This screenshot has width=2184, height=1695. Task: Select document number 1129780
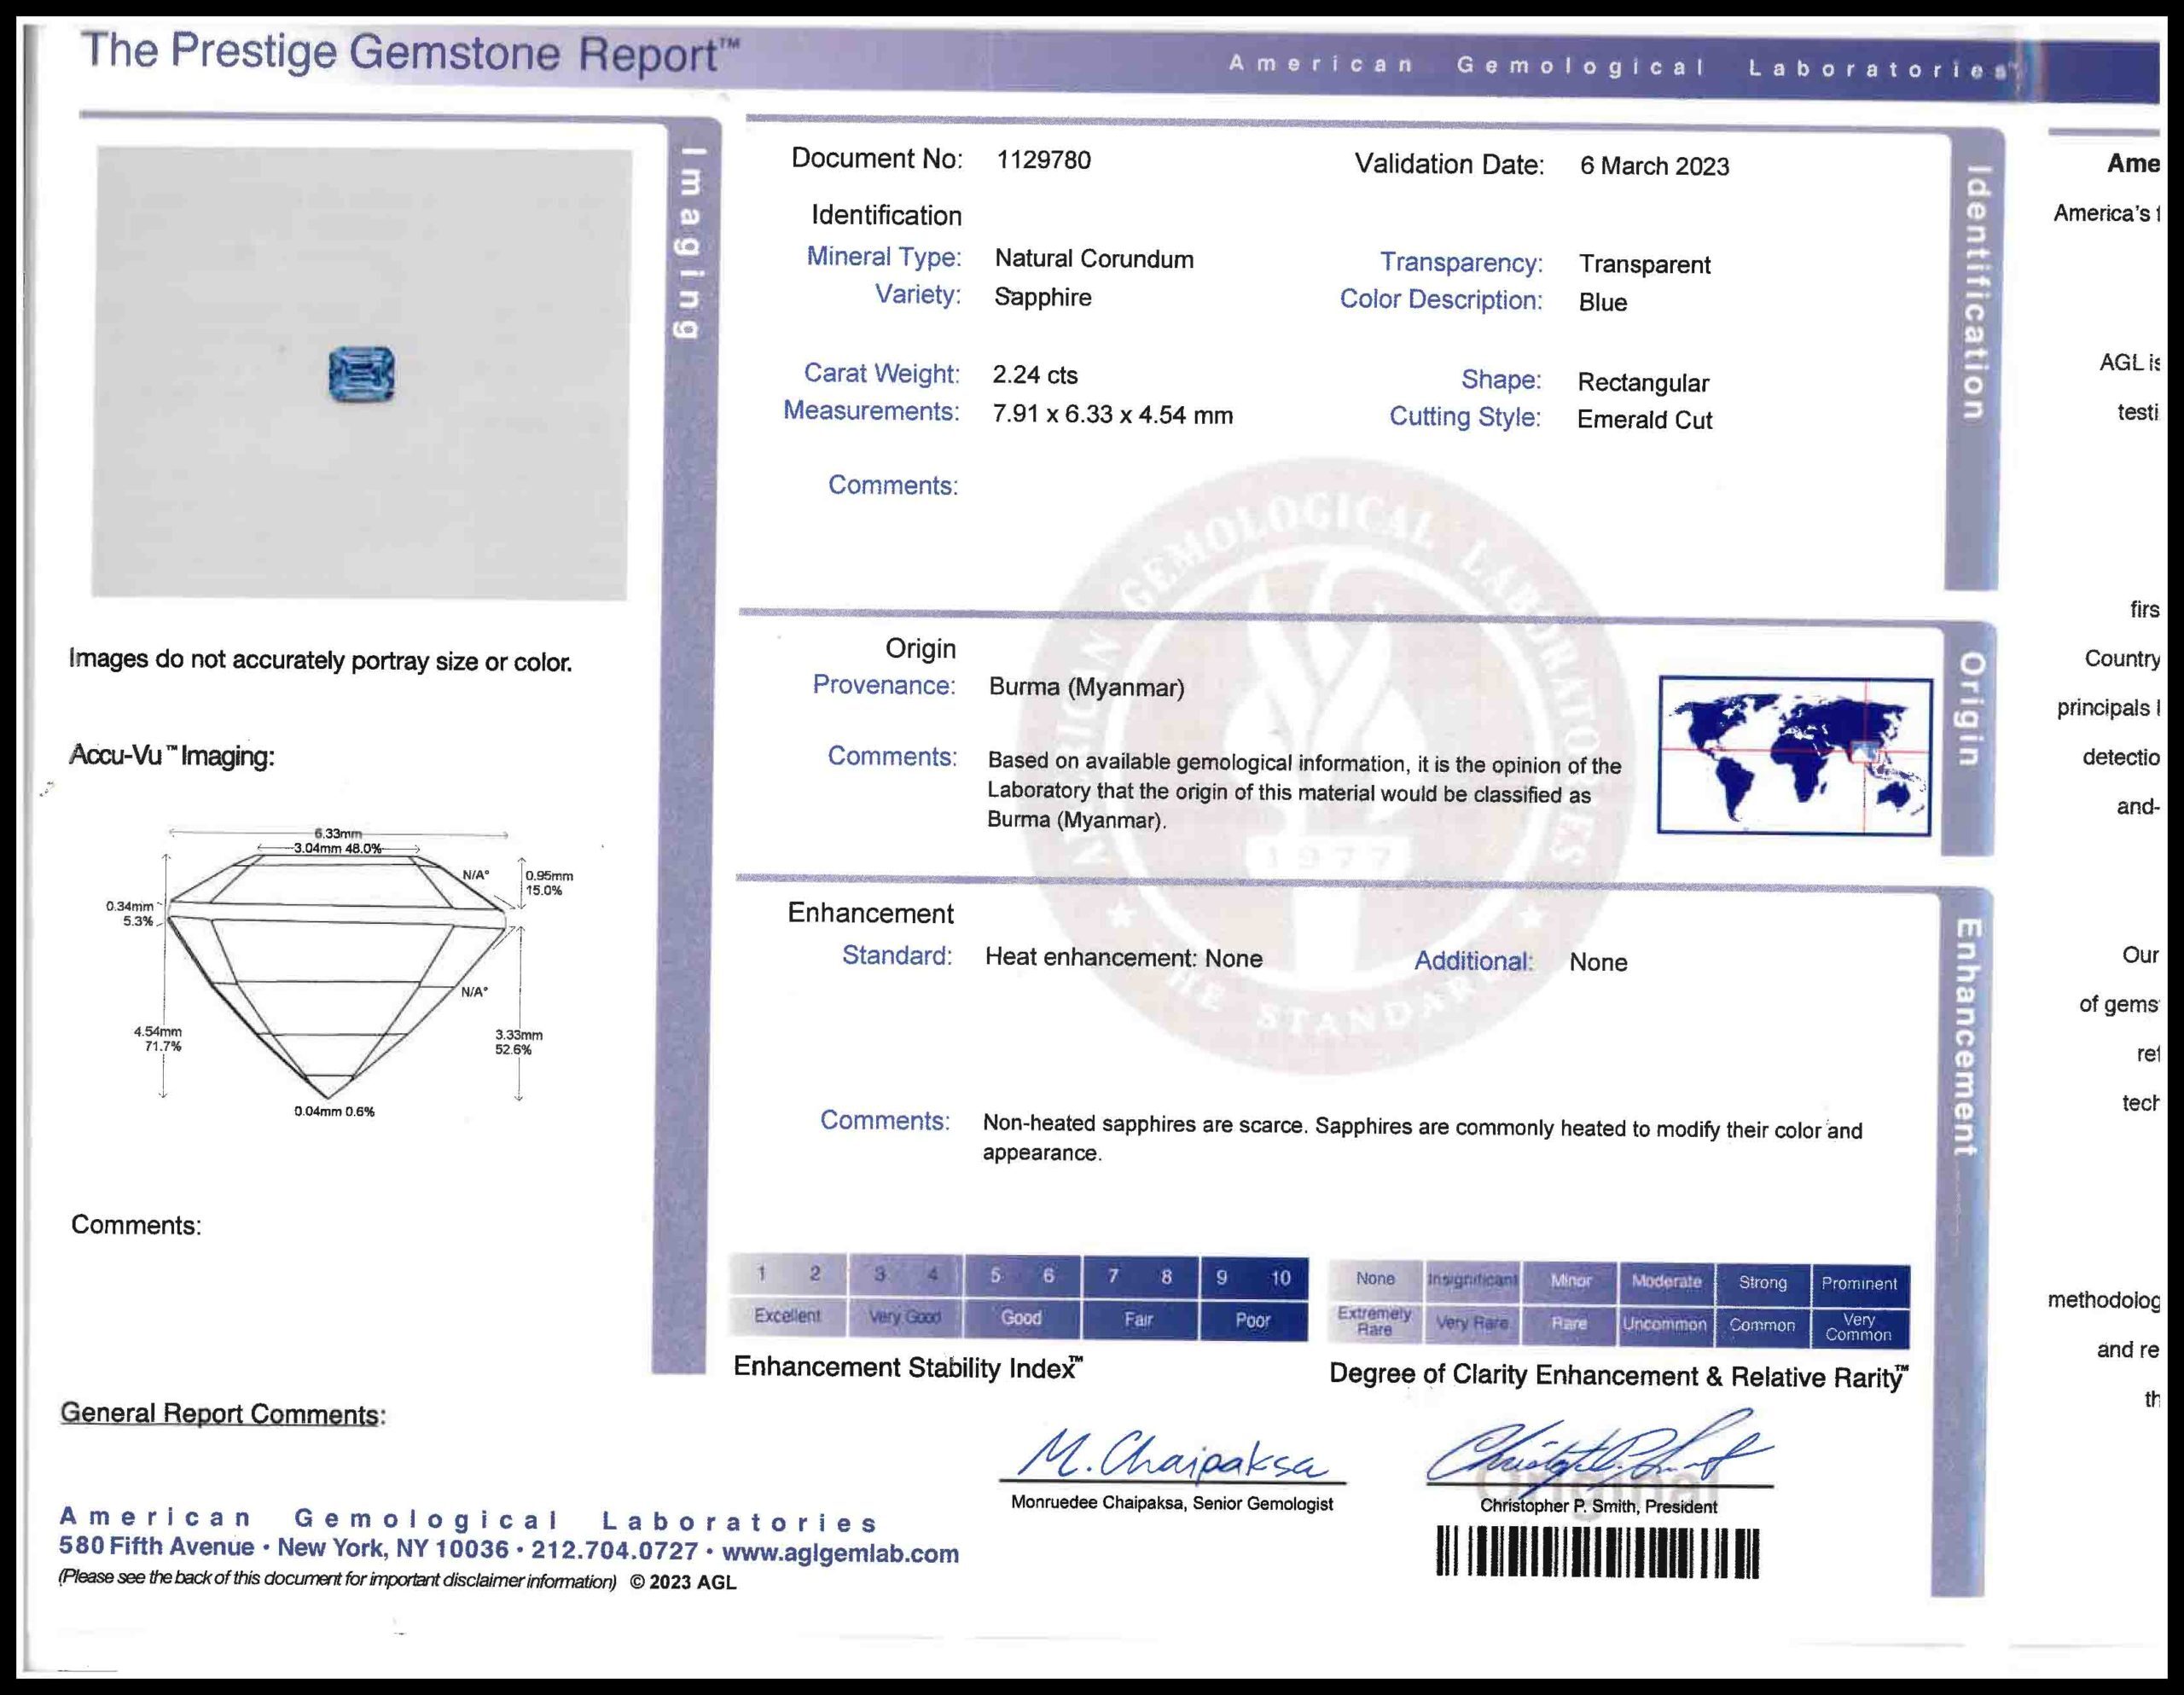[1043, 160]
